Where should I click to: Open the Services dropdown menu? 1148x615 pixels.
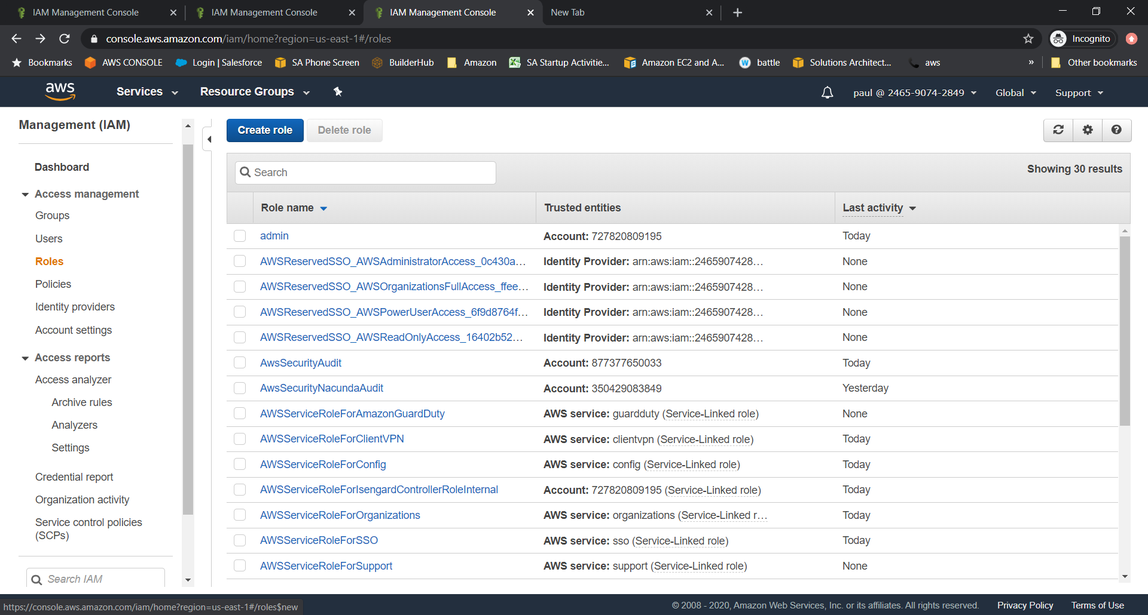click(x=147, y=92)
